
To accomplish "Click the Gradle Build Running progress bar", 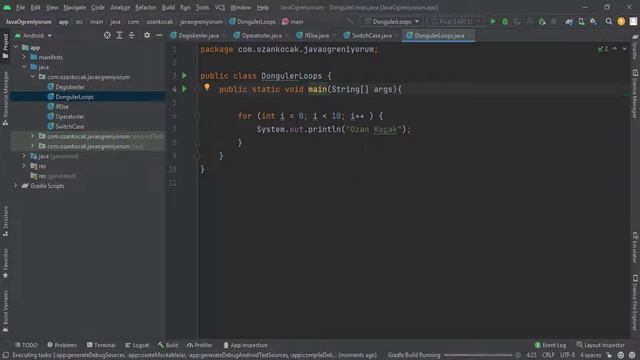I will click(x=478, y=355).
